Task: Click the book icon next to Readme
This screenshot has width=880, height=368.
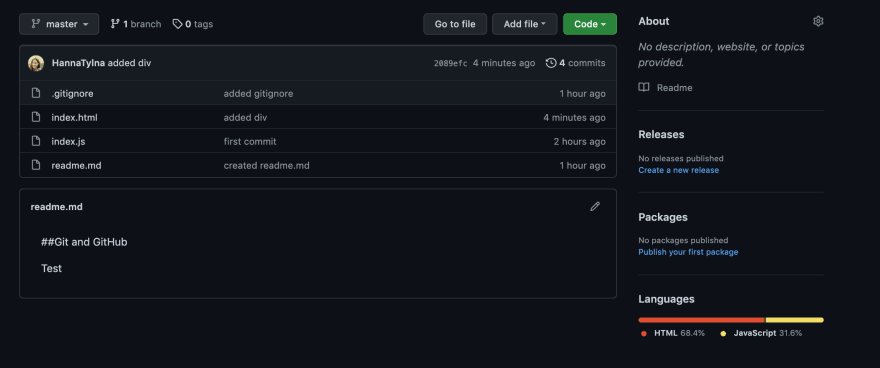Action: click(x=644, y=88)
